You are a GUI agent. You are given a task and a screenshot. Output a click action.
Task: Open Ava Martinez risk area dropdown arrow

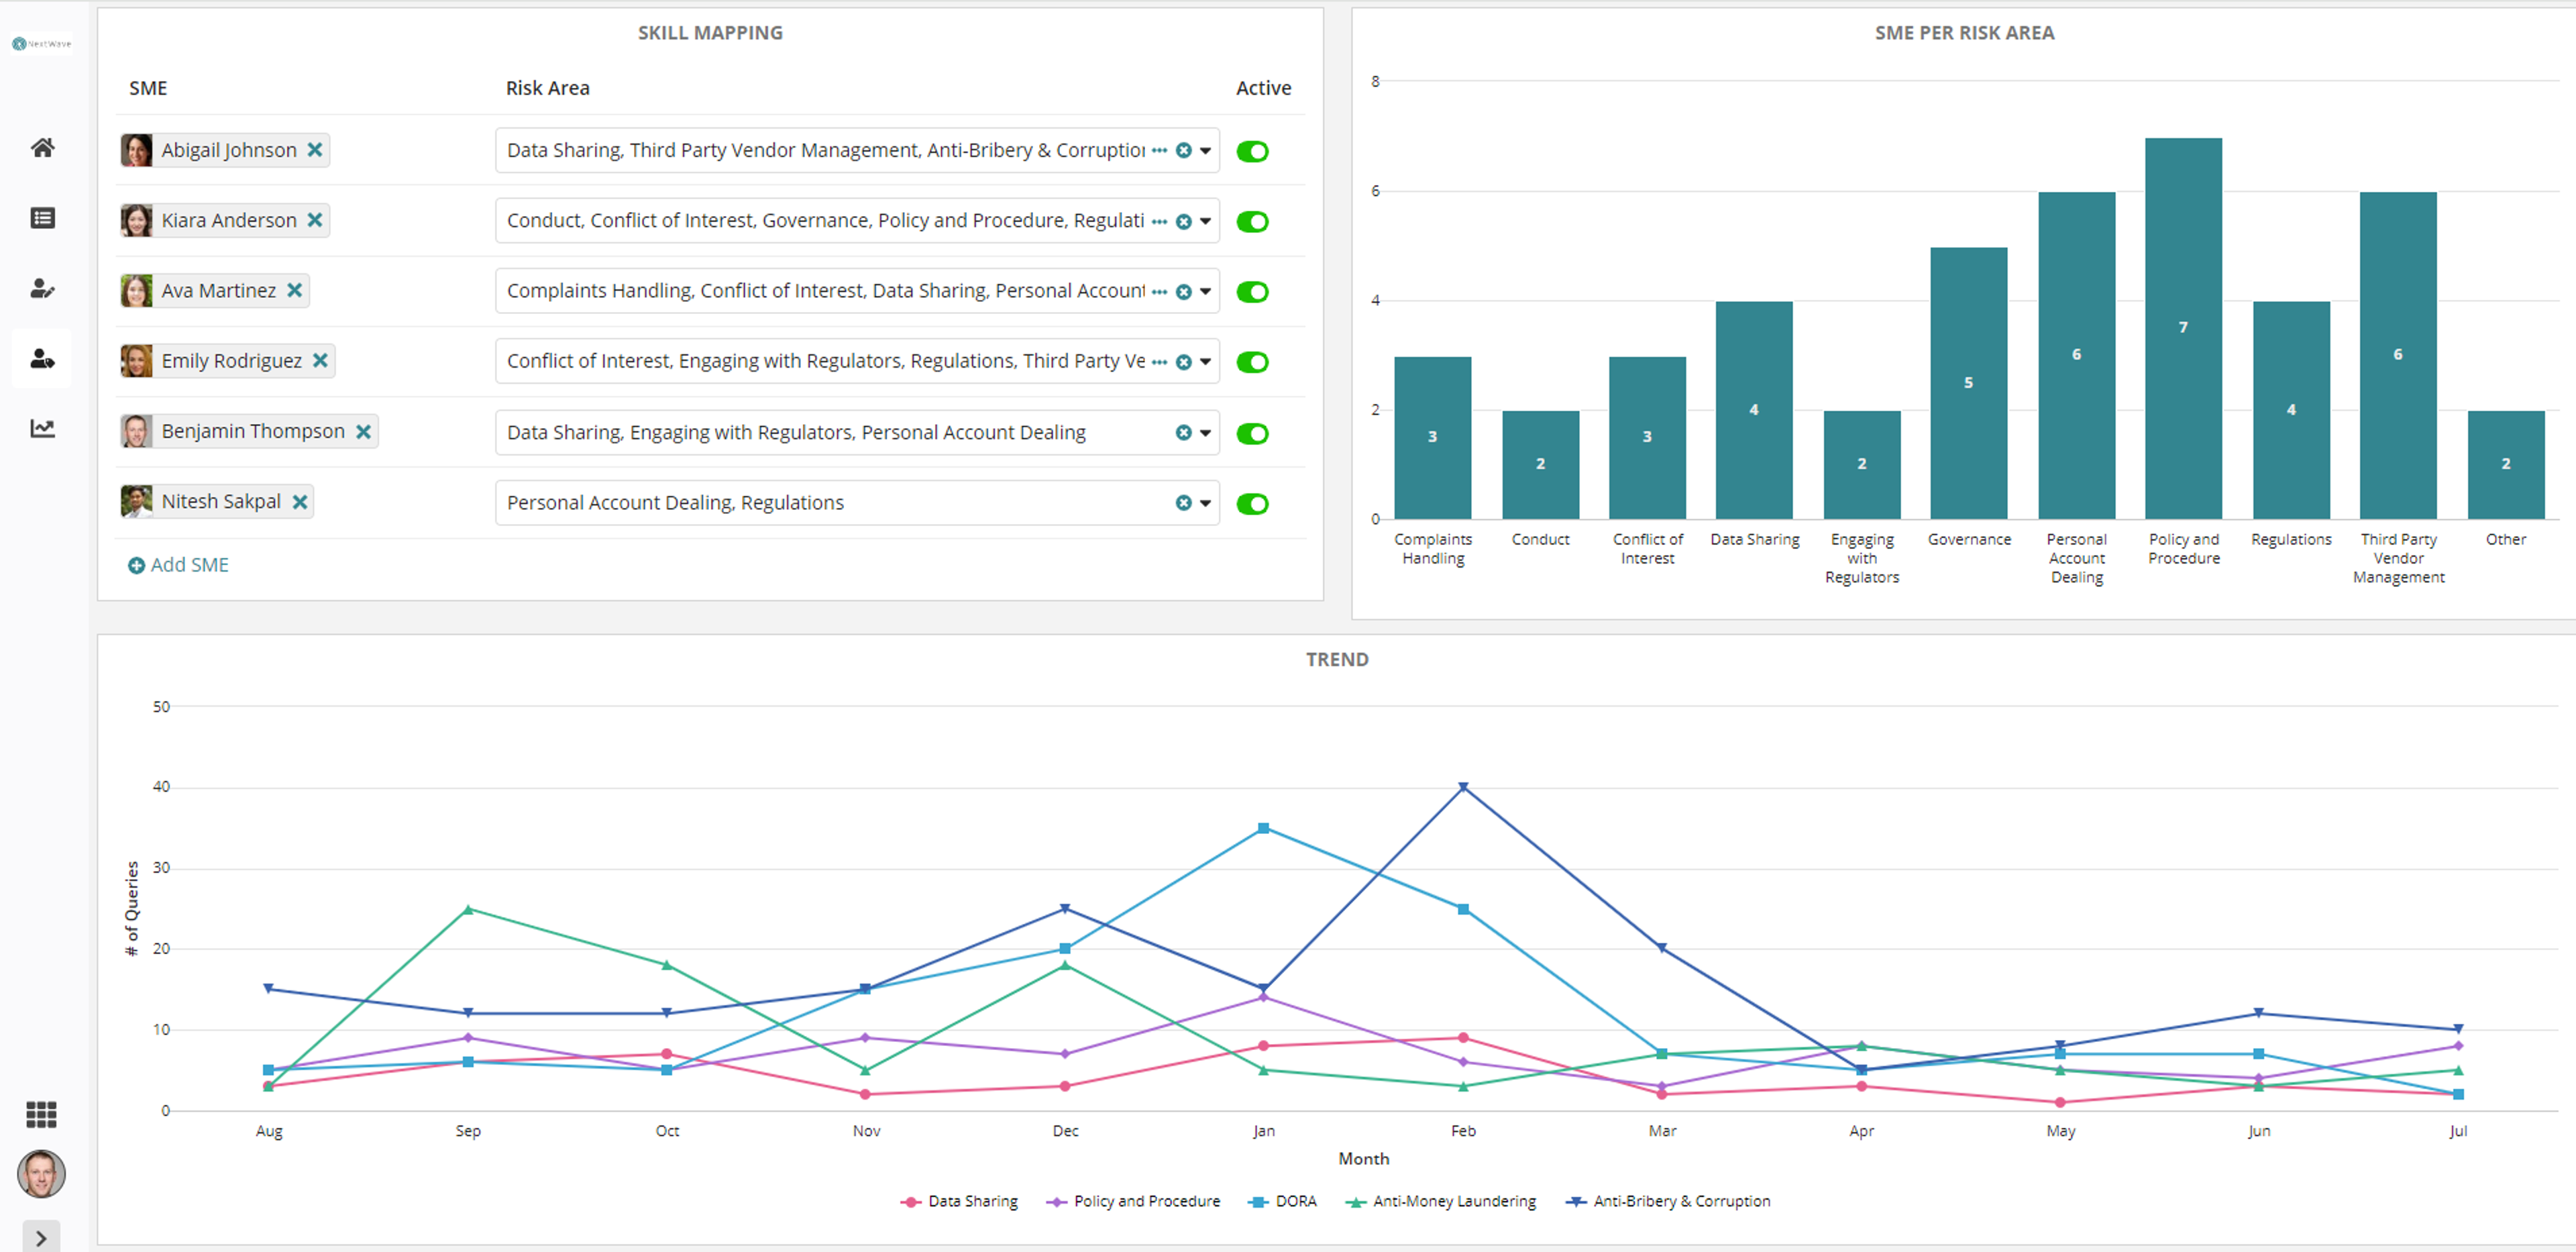point(1206,292)
